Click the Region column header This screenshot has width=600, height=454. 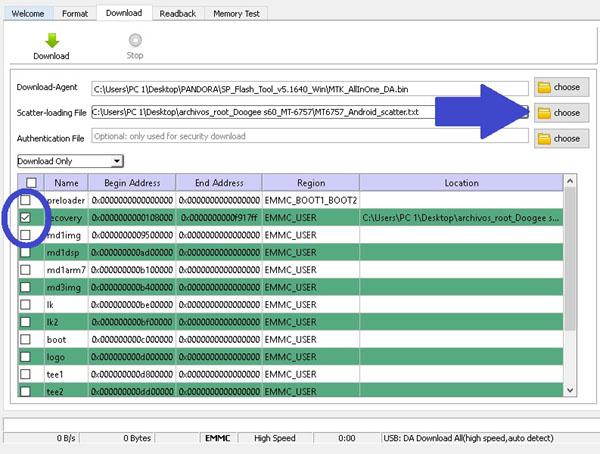pos(311,183)
